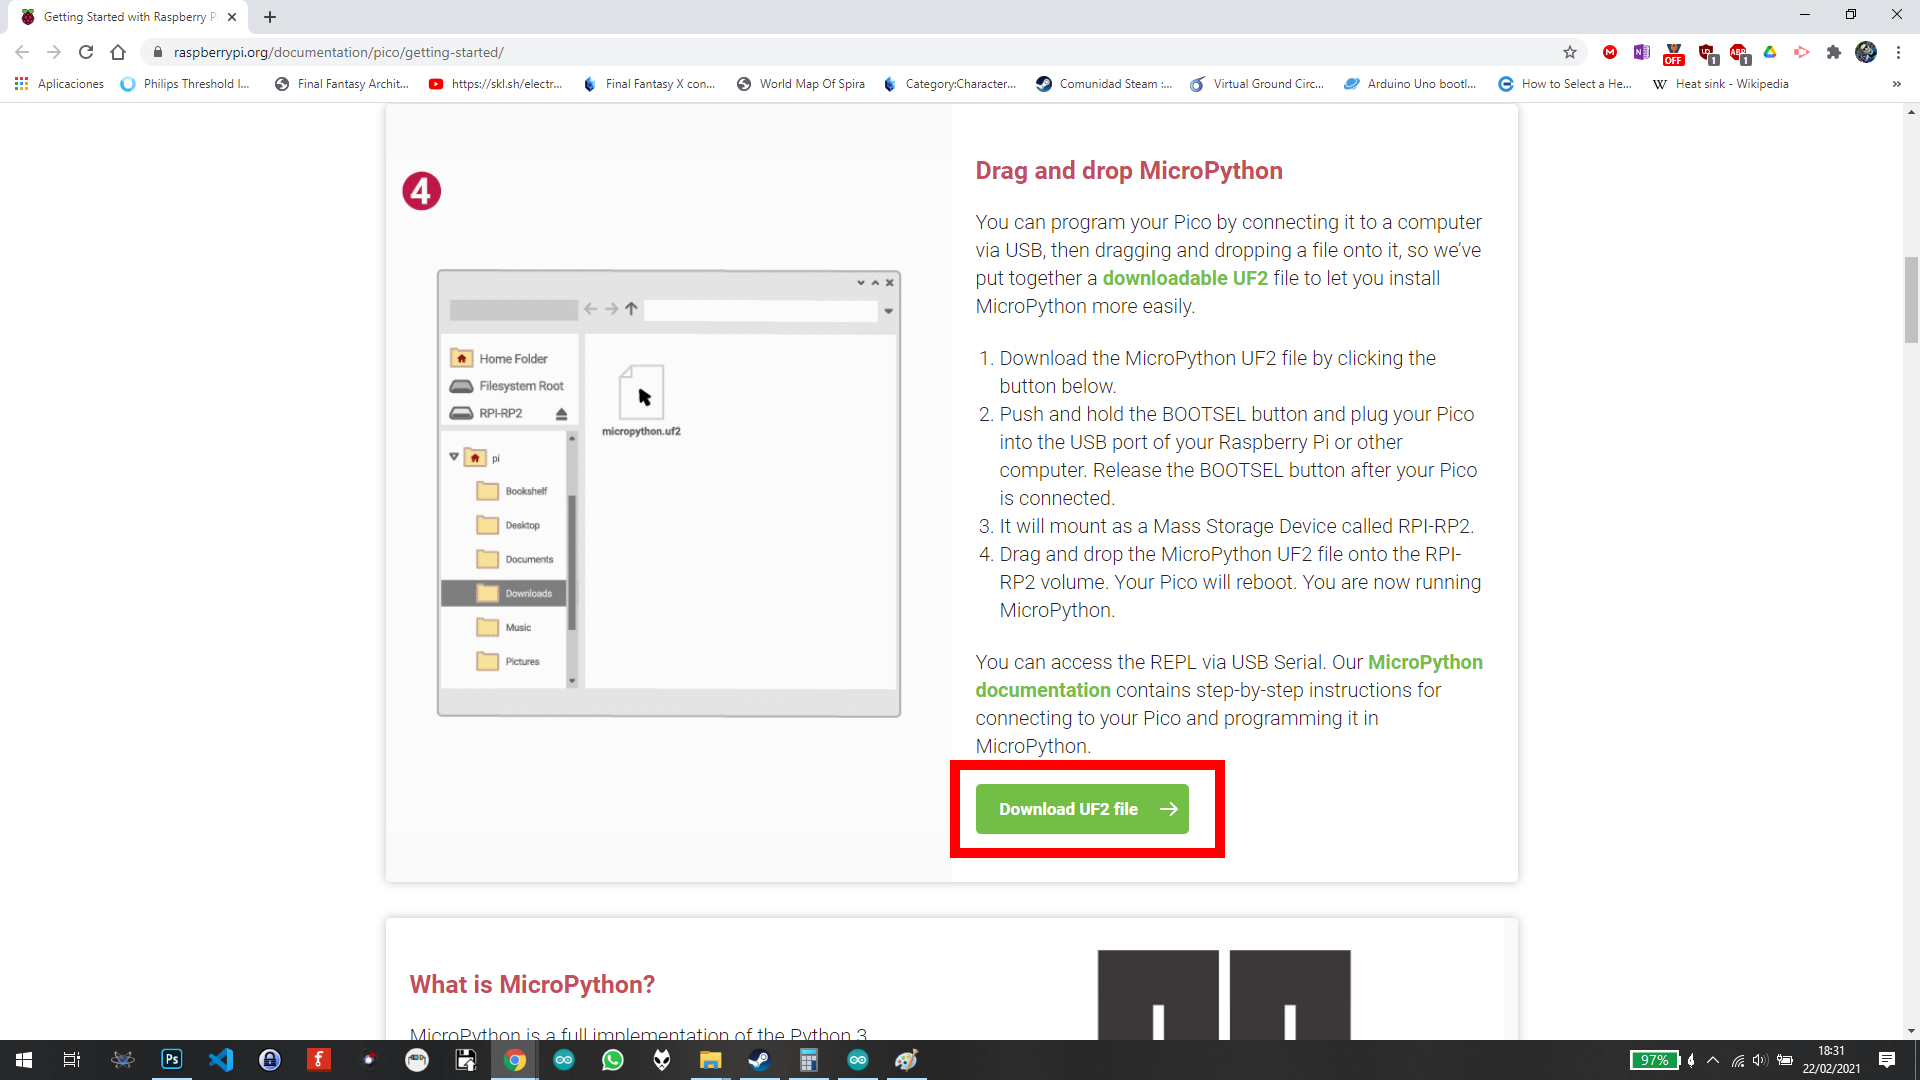1920x1080 pixels.
Task: Open the Extensions puzzle menu
Action: click(x=1834, y=52)
